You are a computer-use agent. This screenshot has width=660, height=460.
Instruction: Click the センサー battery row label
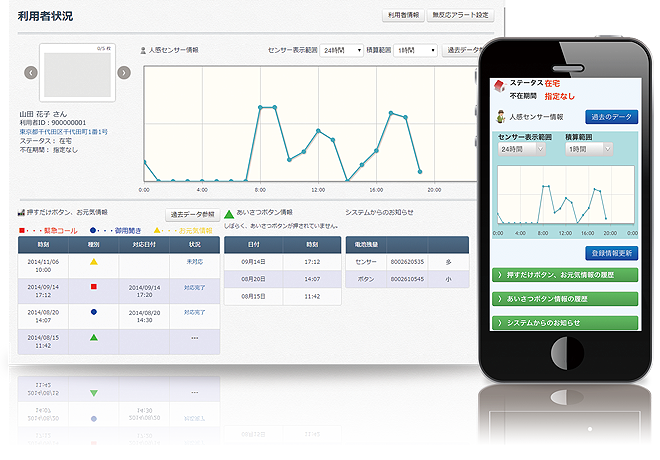coord(366,262)
